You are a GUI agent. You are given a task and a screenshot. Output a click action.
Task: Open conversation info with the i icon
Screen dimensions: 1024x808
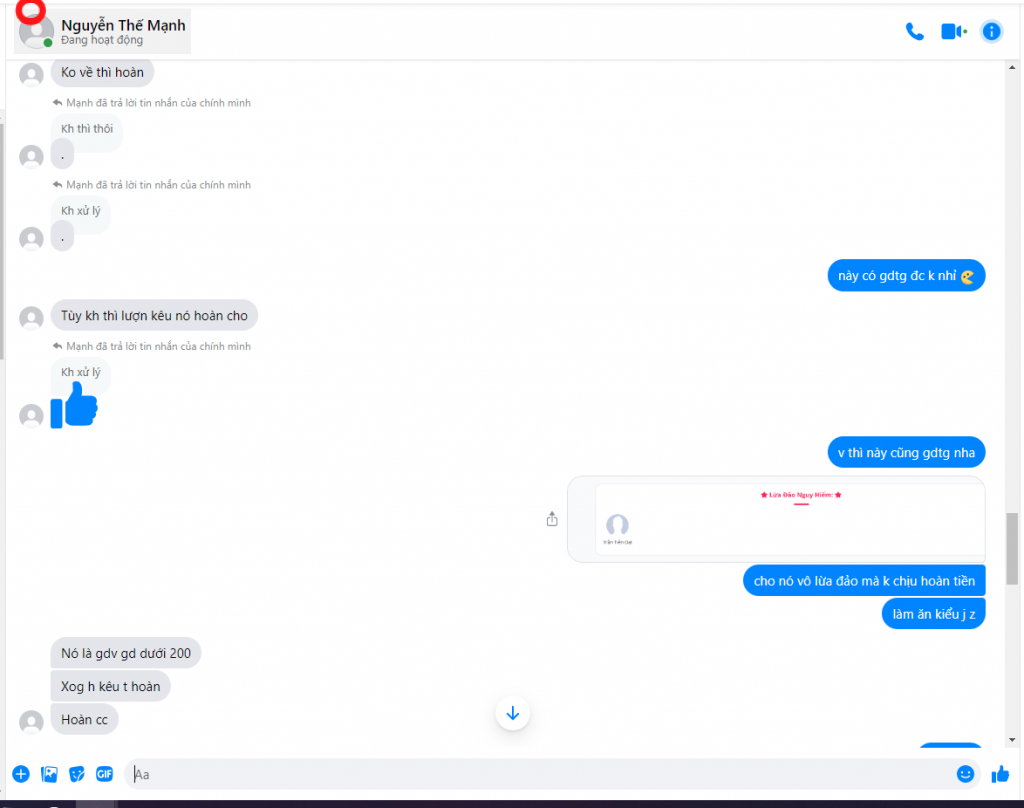pos(991,31)
